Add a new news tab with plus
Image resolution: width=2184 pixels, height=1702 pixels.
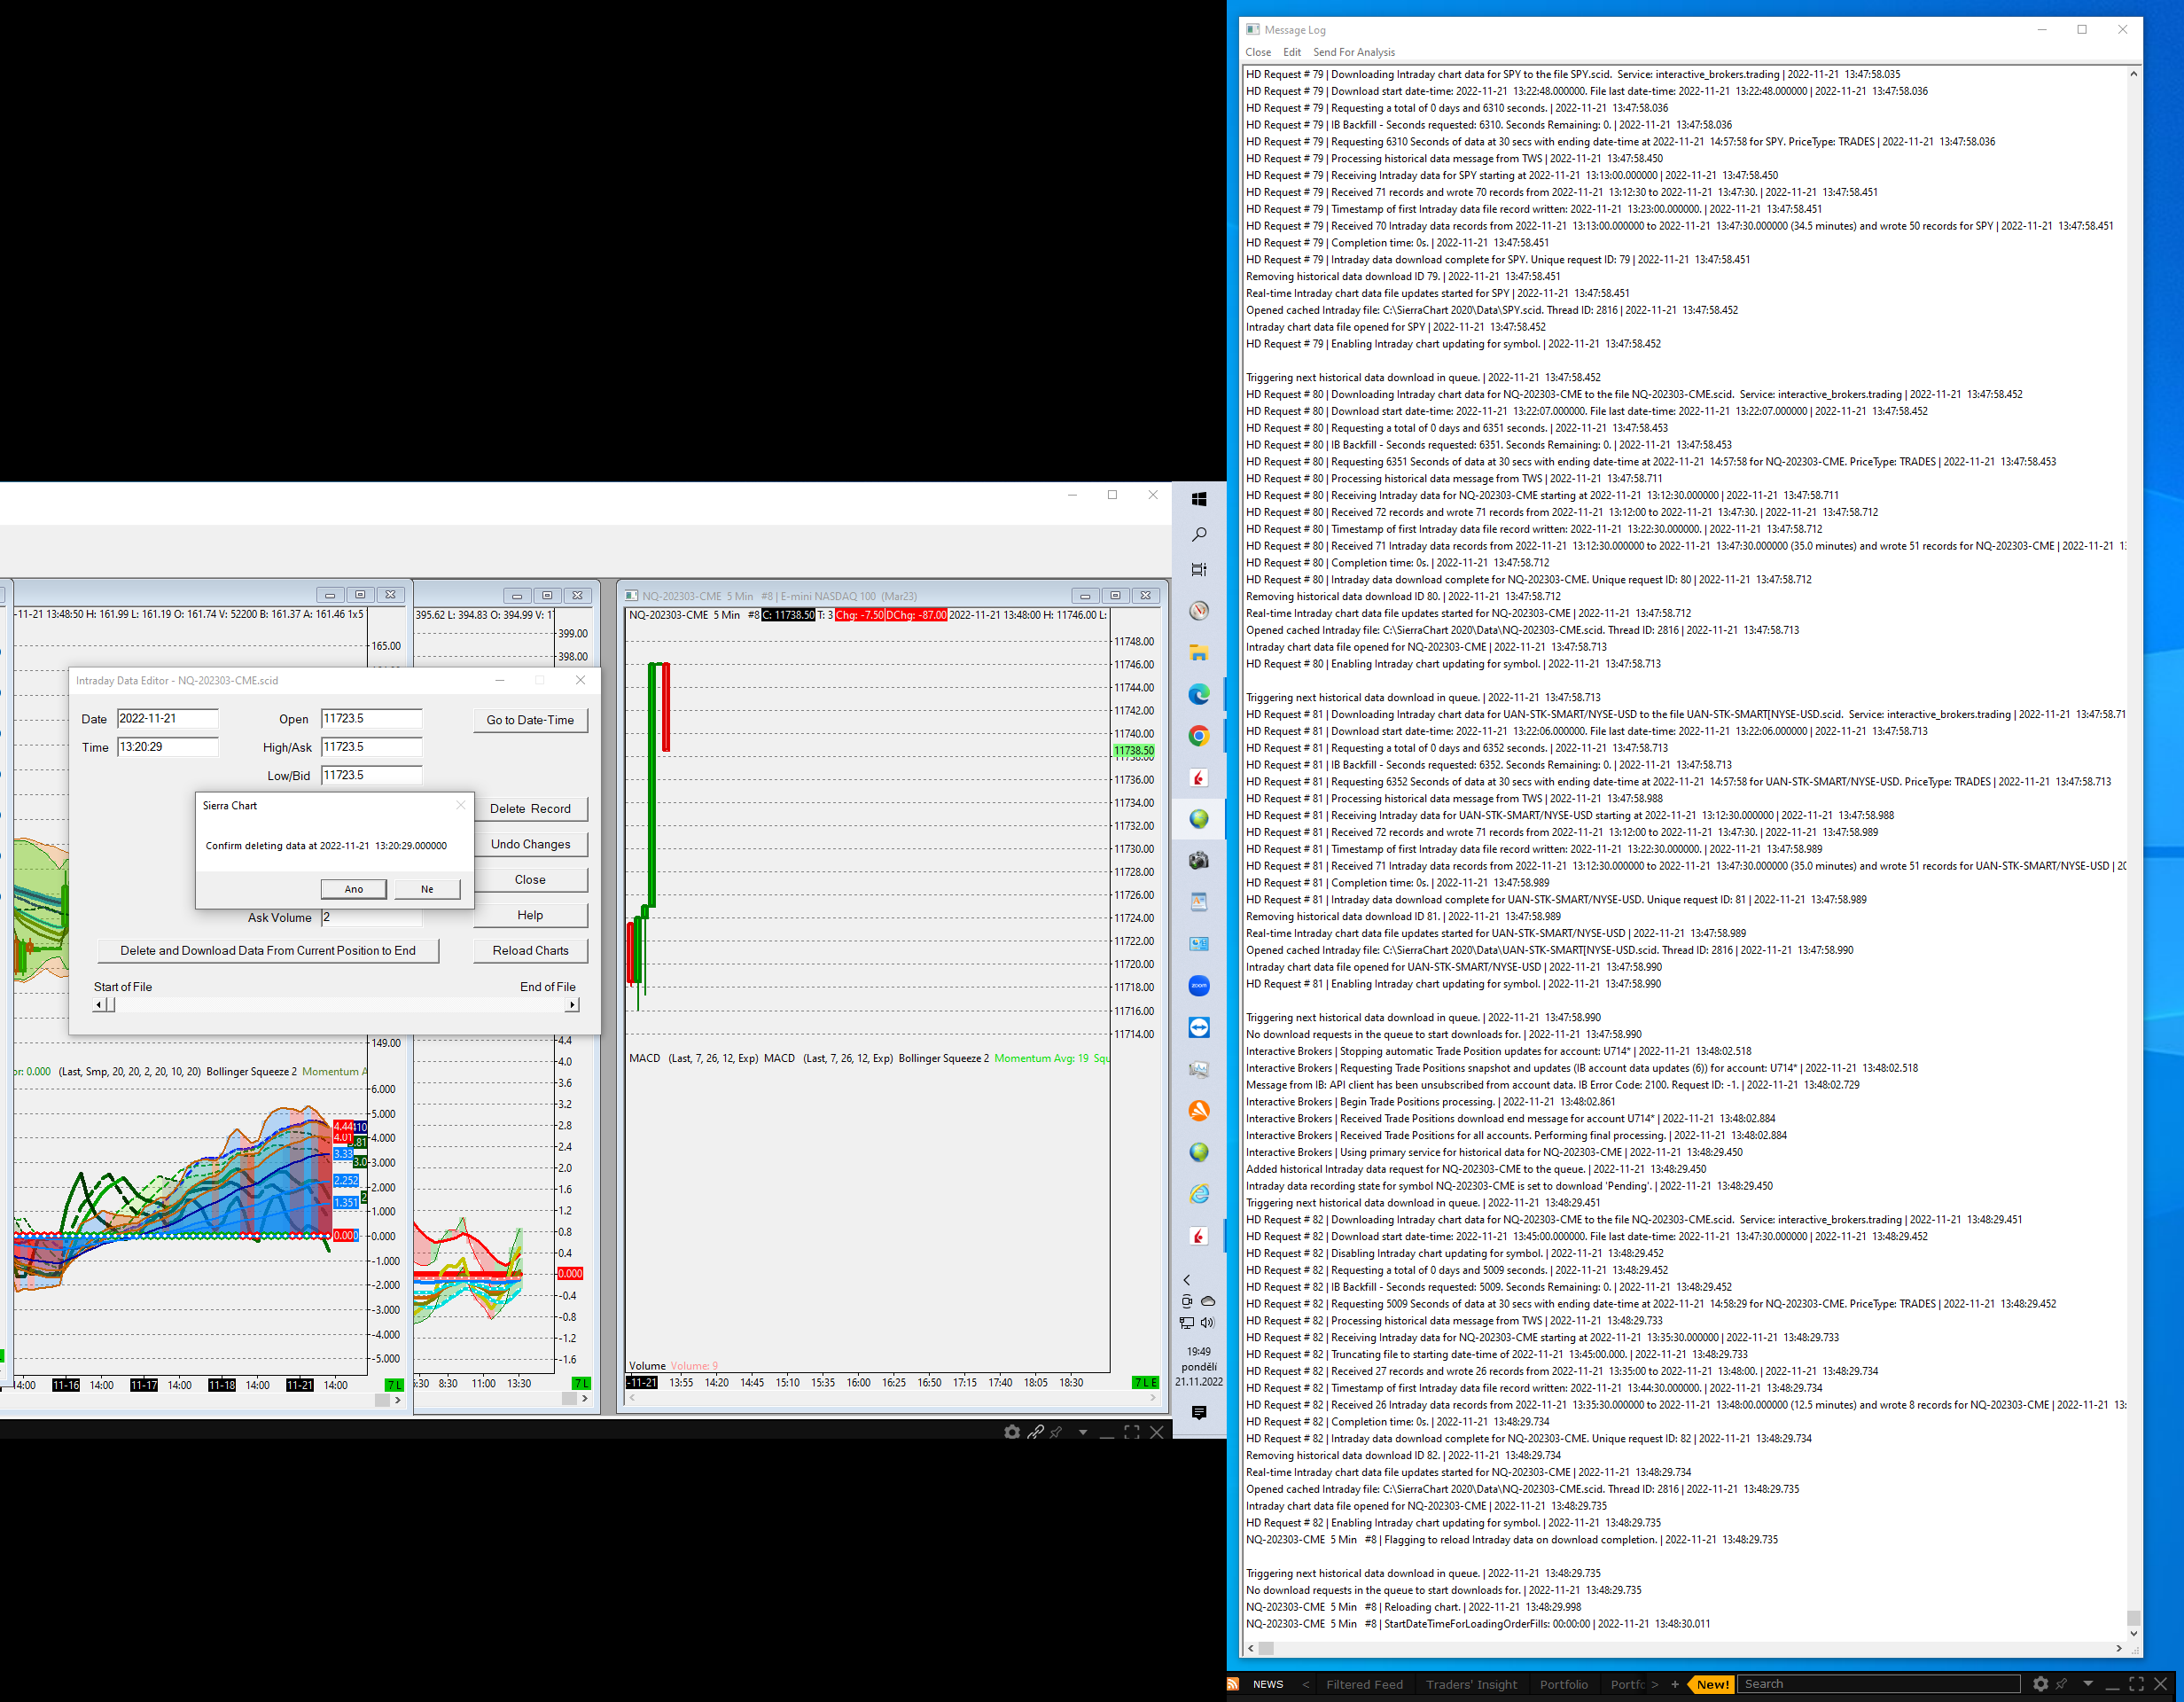click(1675, 1684)
